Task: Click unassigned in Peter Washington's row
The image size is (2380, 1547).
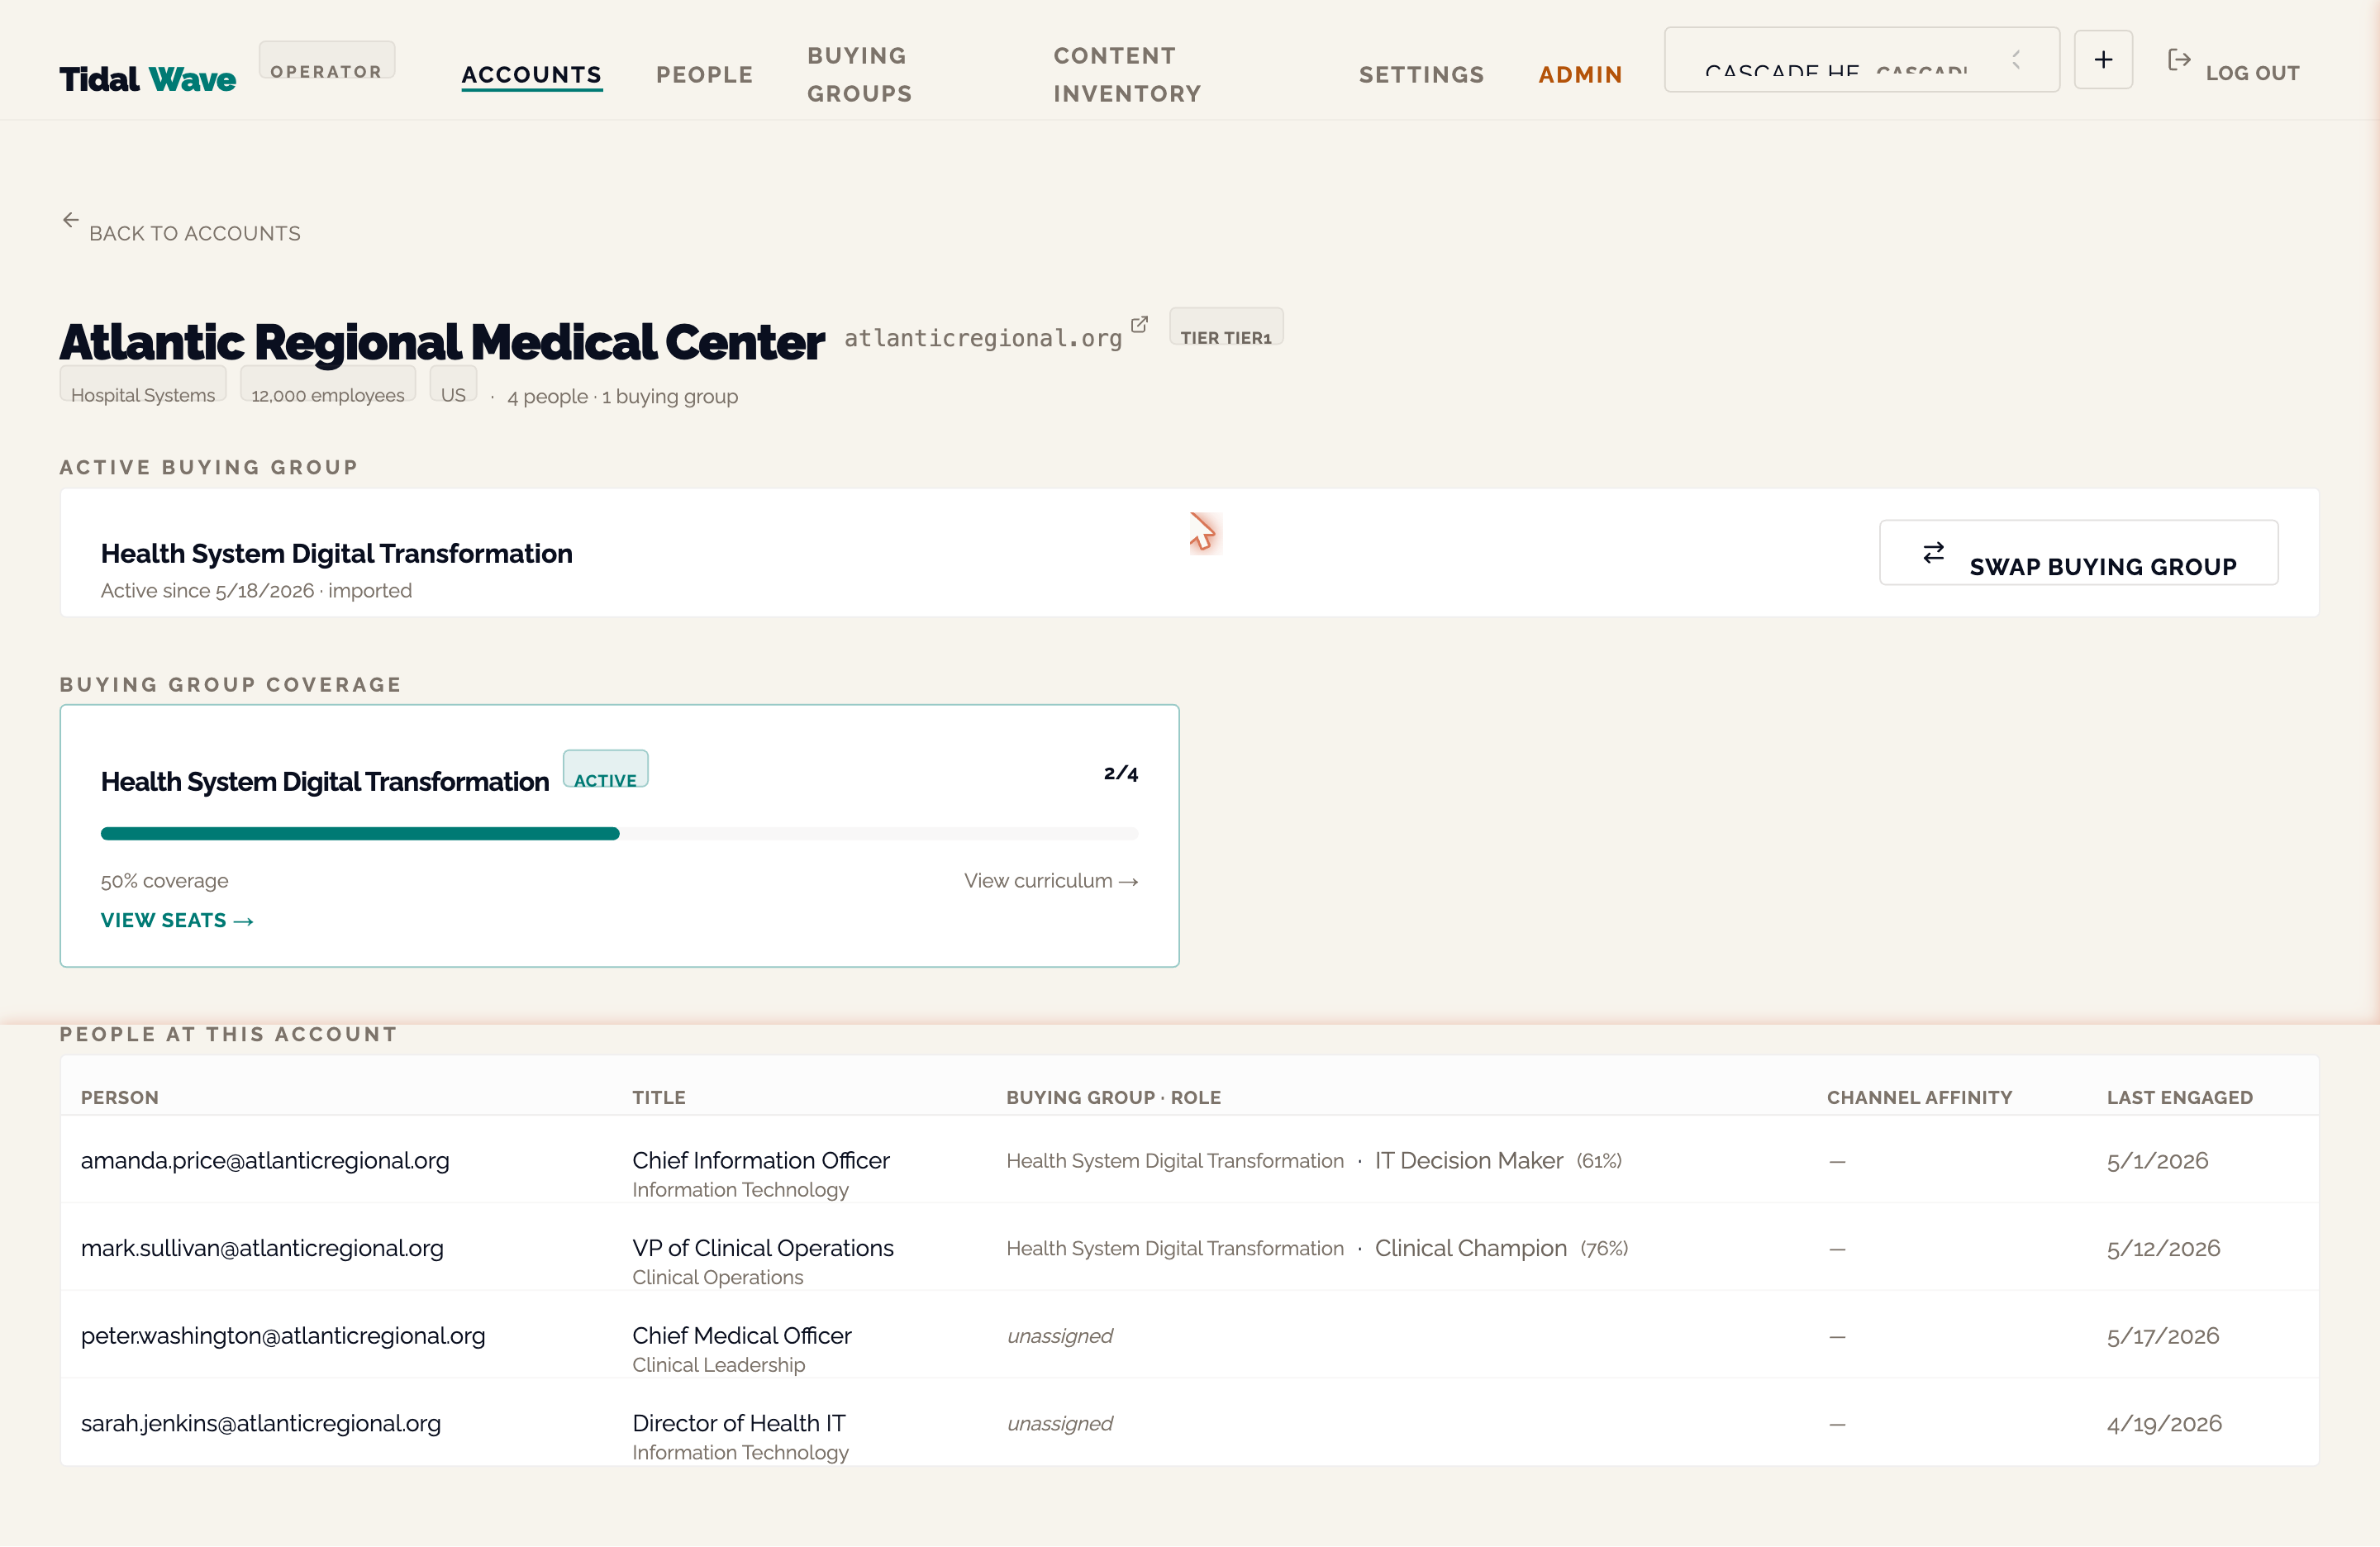Action: 1059,1336
